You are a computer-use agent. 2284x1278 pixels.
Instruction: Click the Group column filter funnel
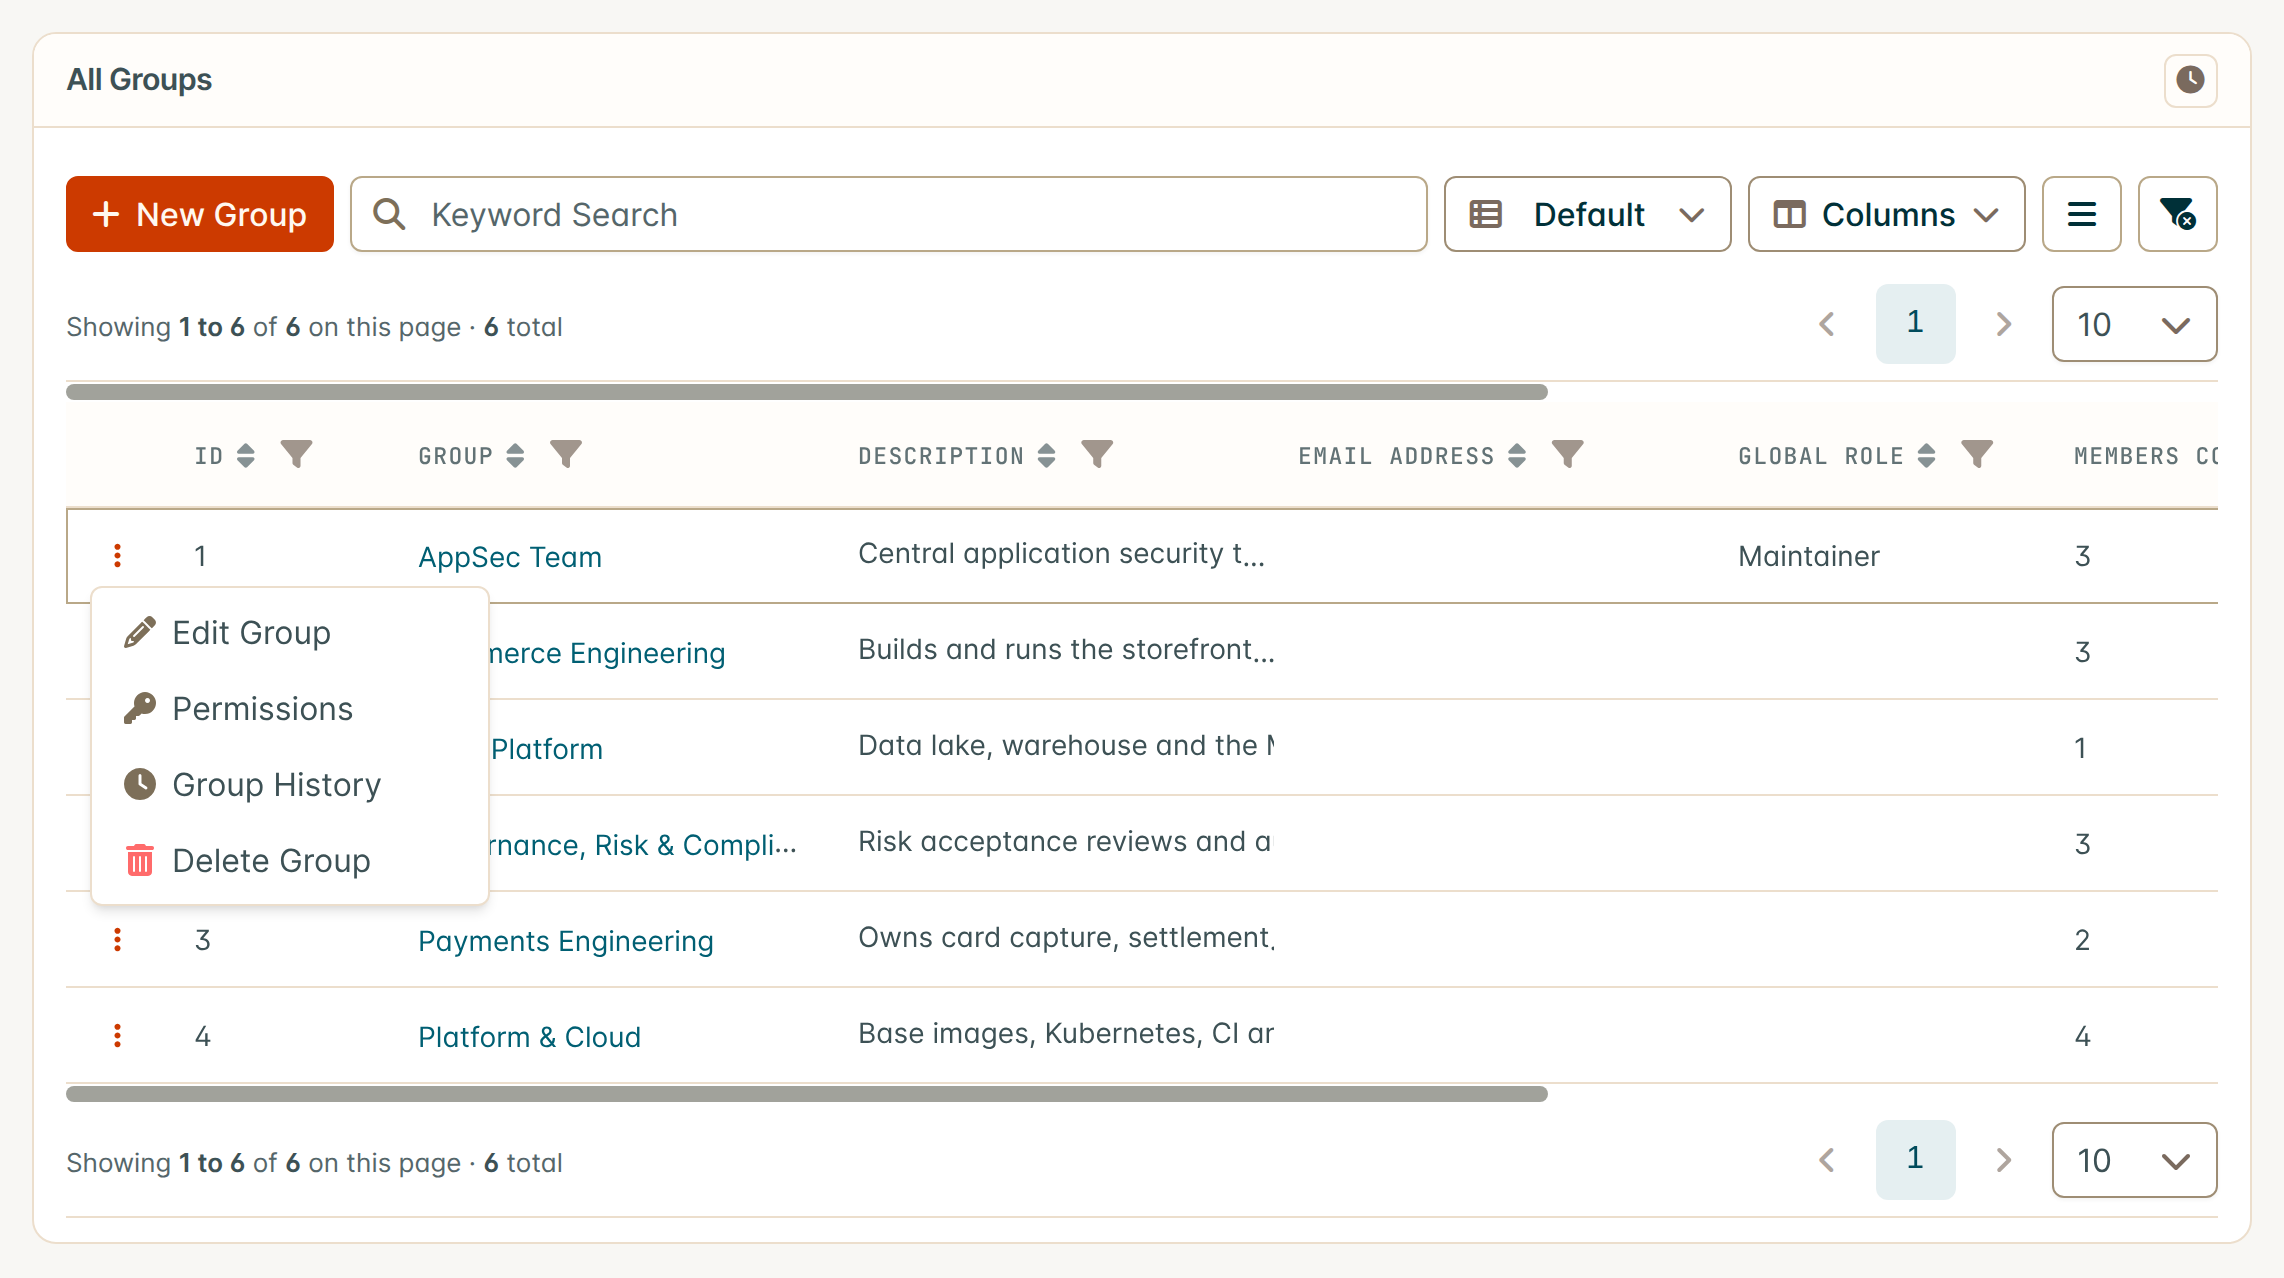566,455
